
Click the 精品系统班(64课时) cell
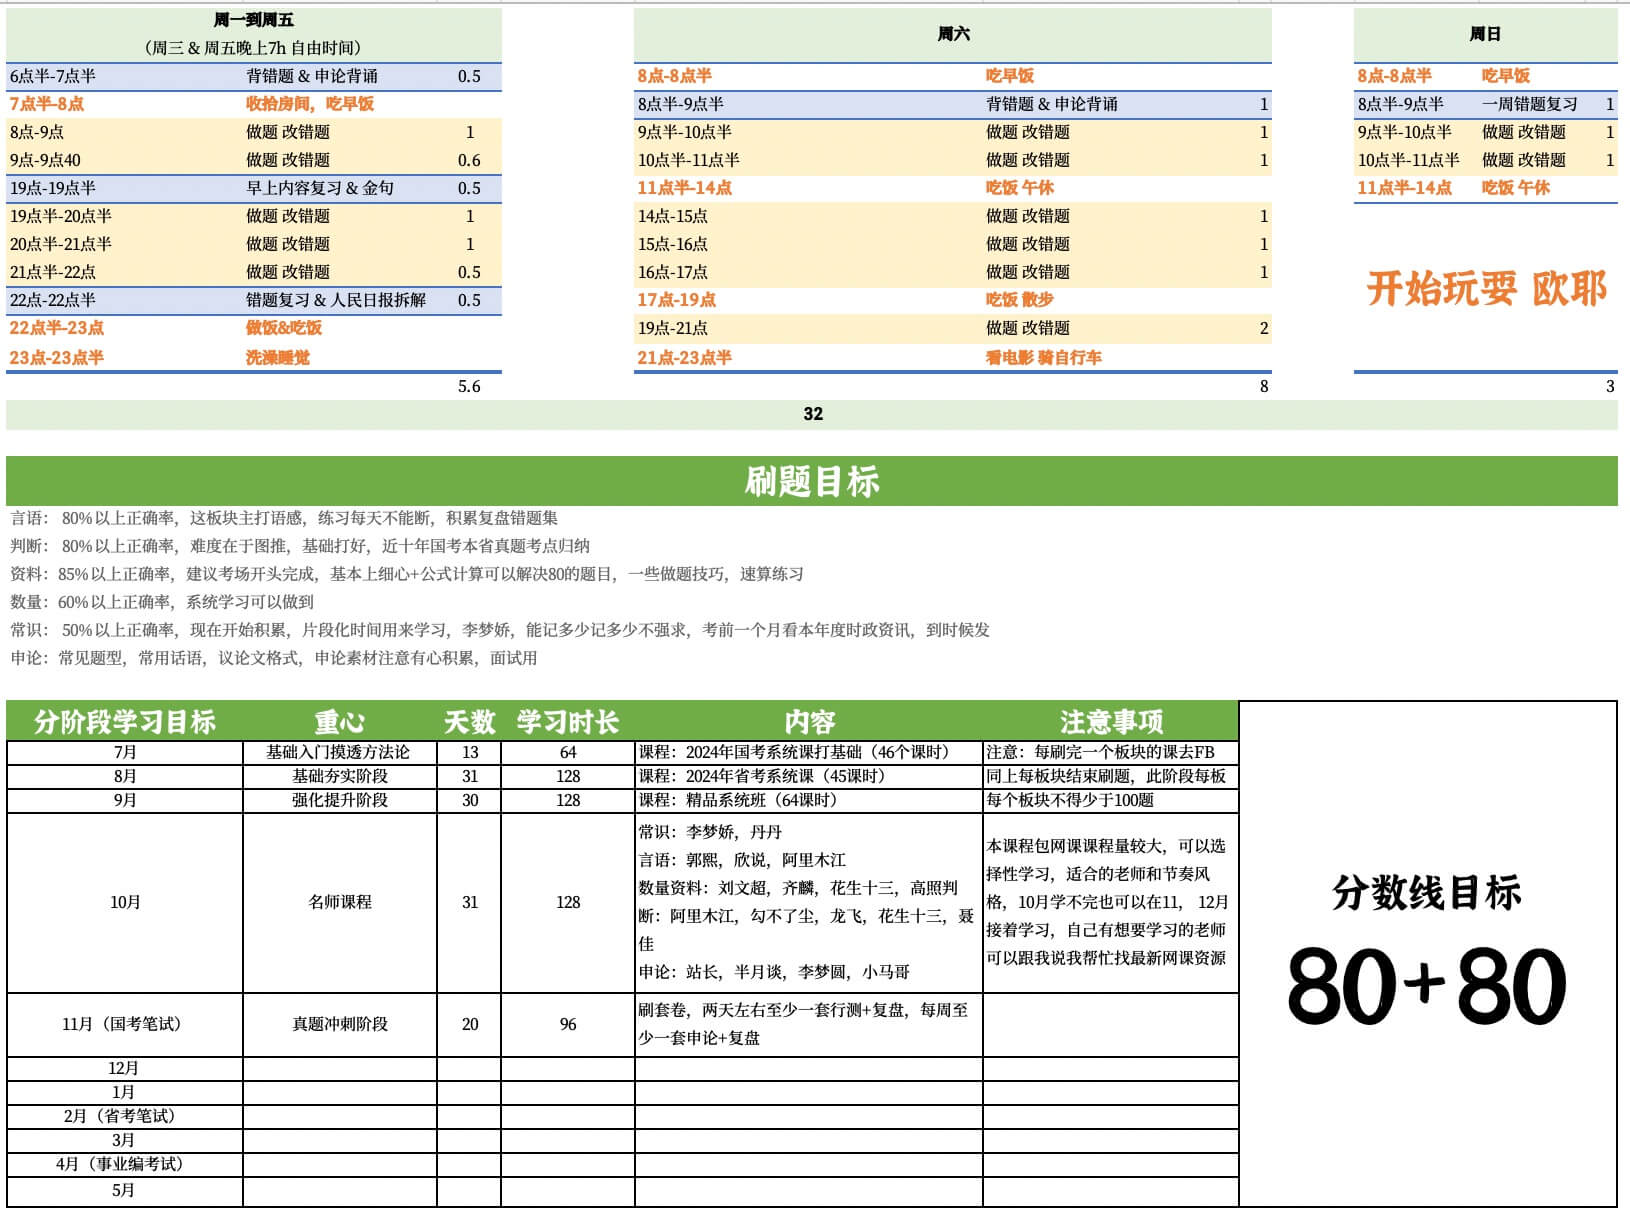[809, 800]
